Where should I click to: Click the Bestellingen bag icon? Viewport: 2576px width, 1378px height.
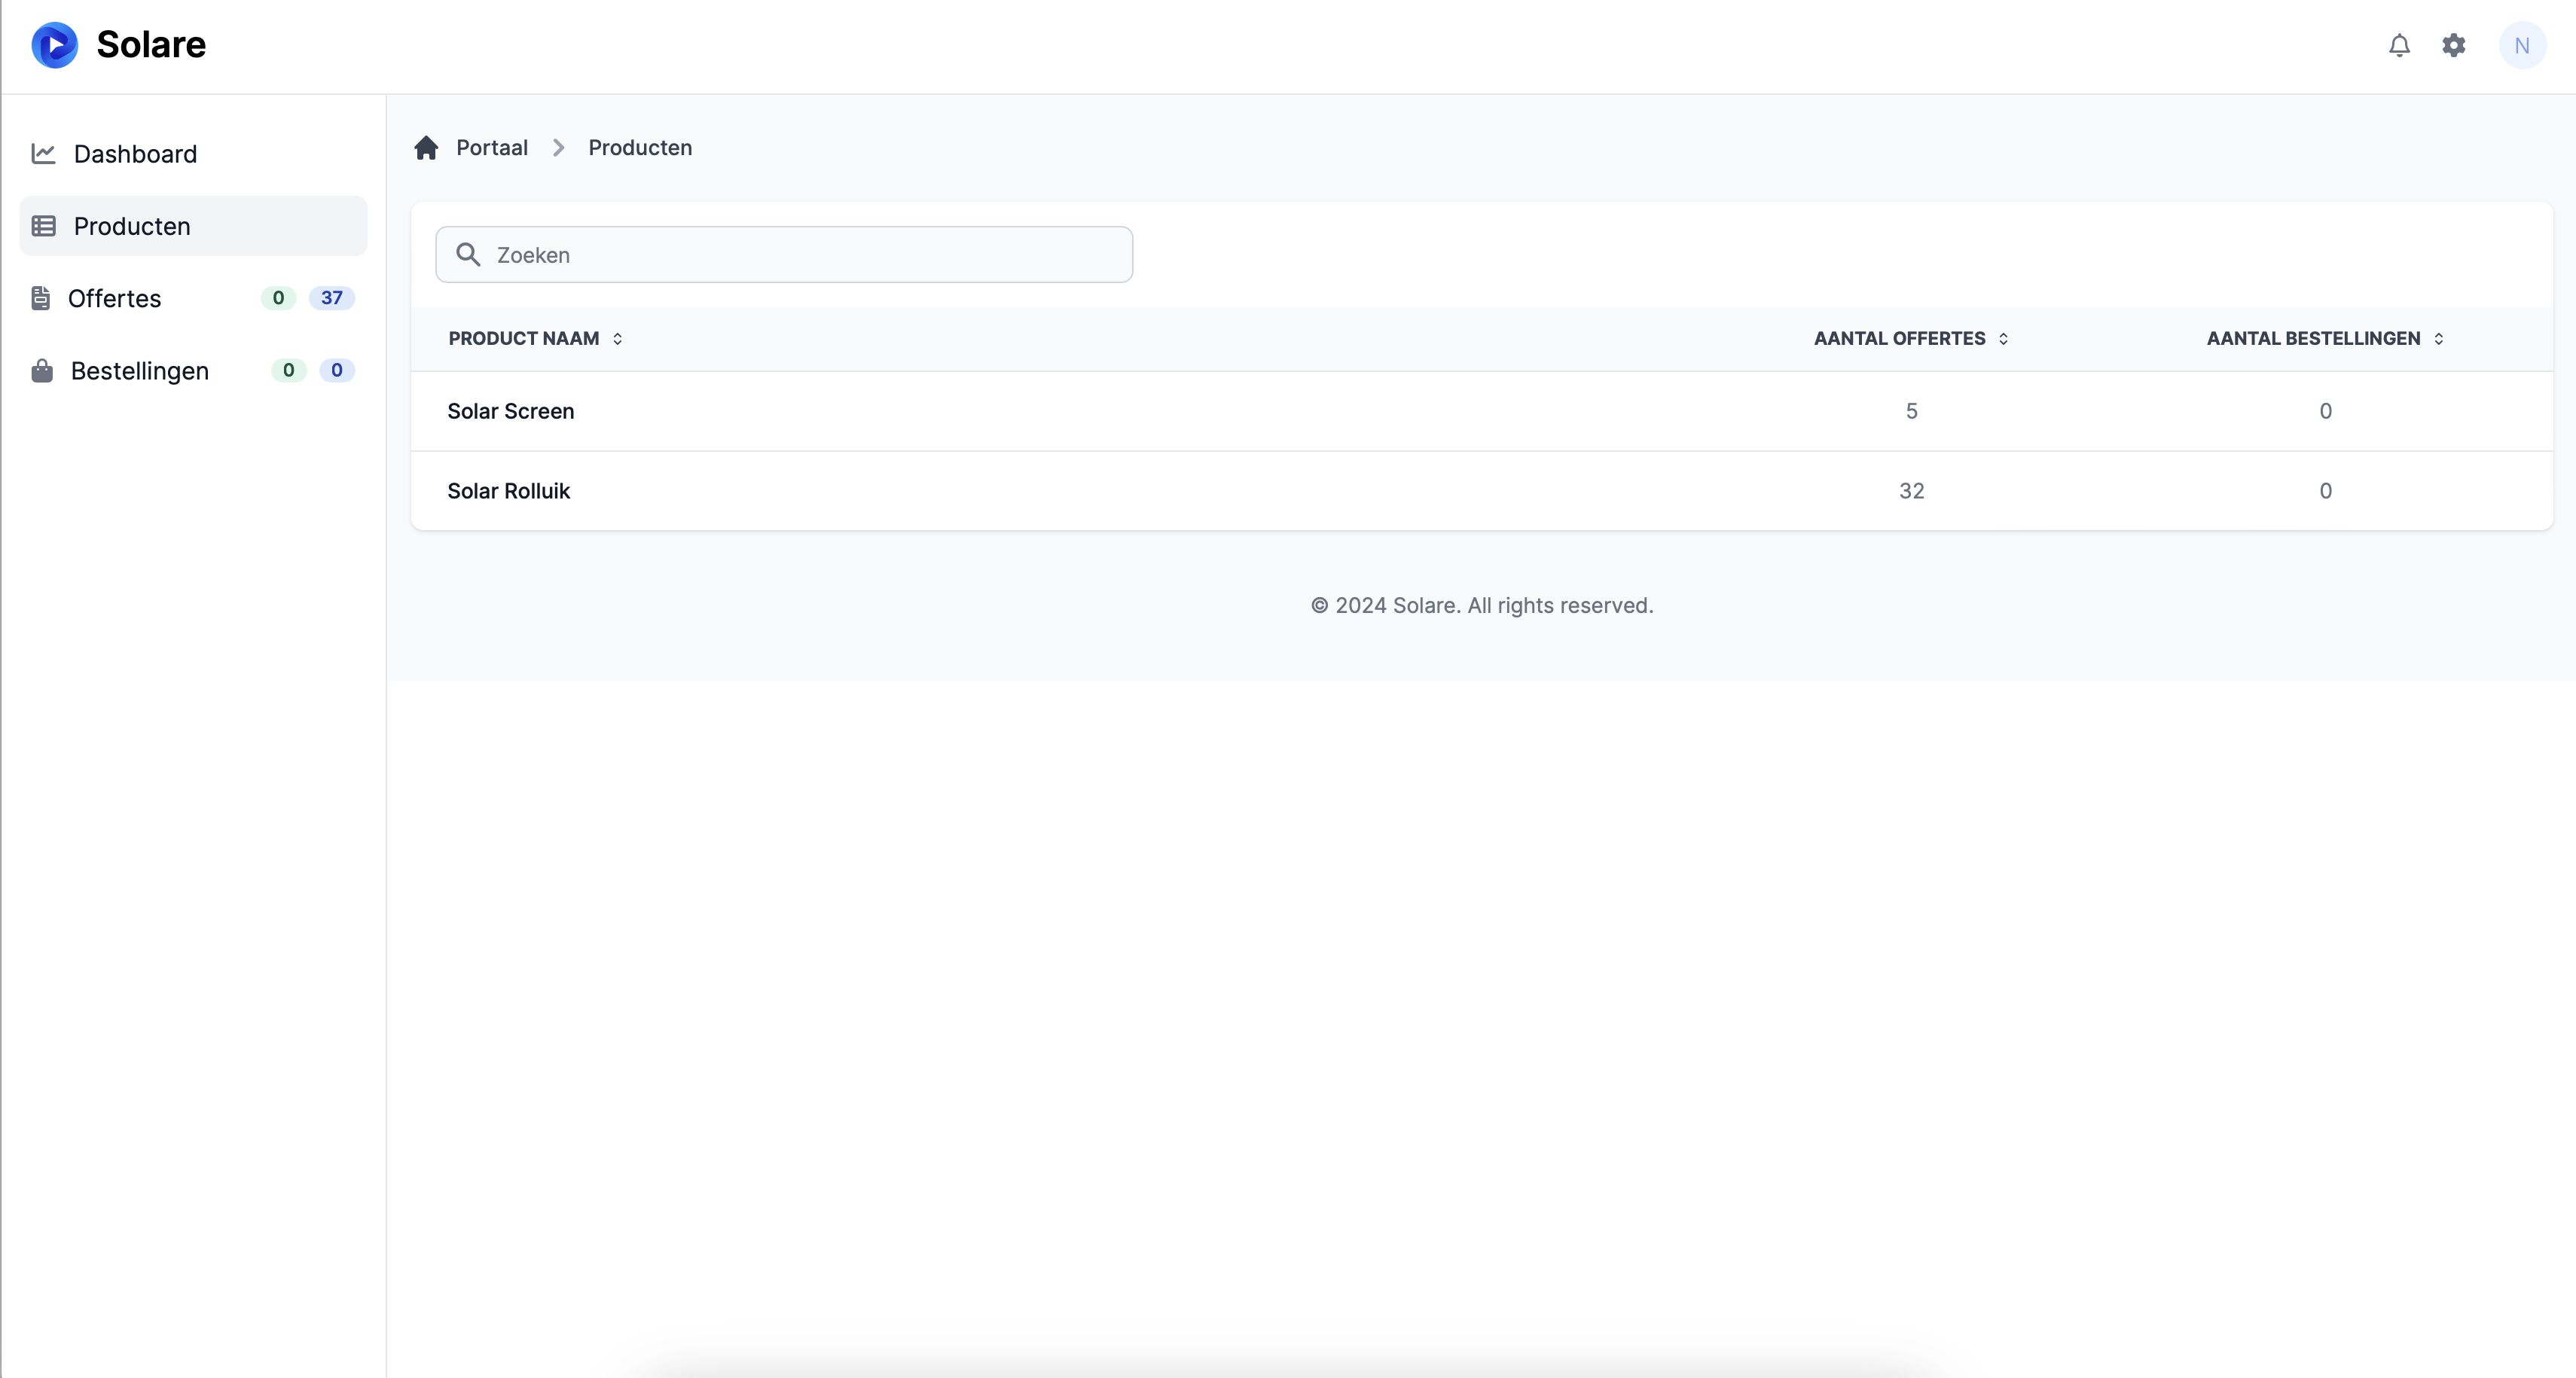(x=42, y=370)
